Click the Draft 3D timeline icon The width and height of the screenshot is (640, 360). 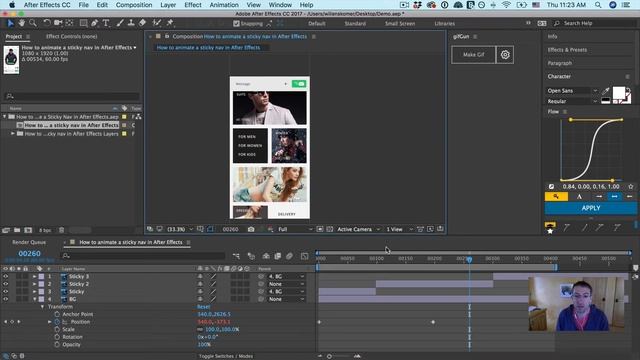tap(251, 256)
